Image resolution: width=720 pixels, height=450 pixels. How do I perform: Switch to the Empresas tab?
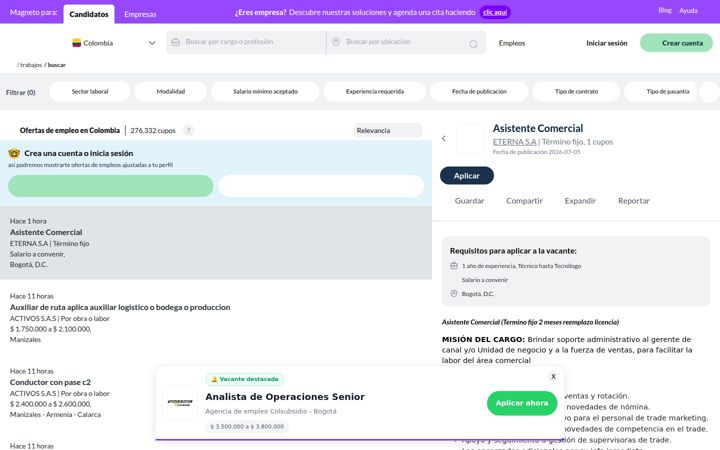pos(140,14)
